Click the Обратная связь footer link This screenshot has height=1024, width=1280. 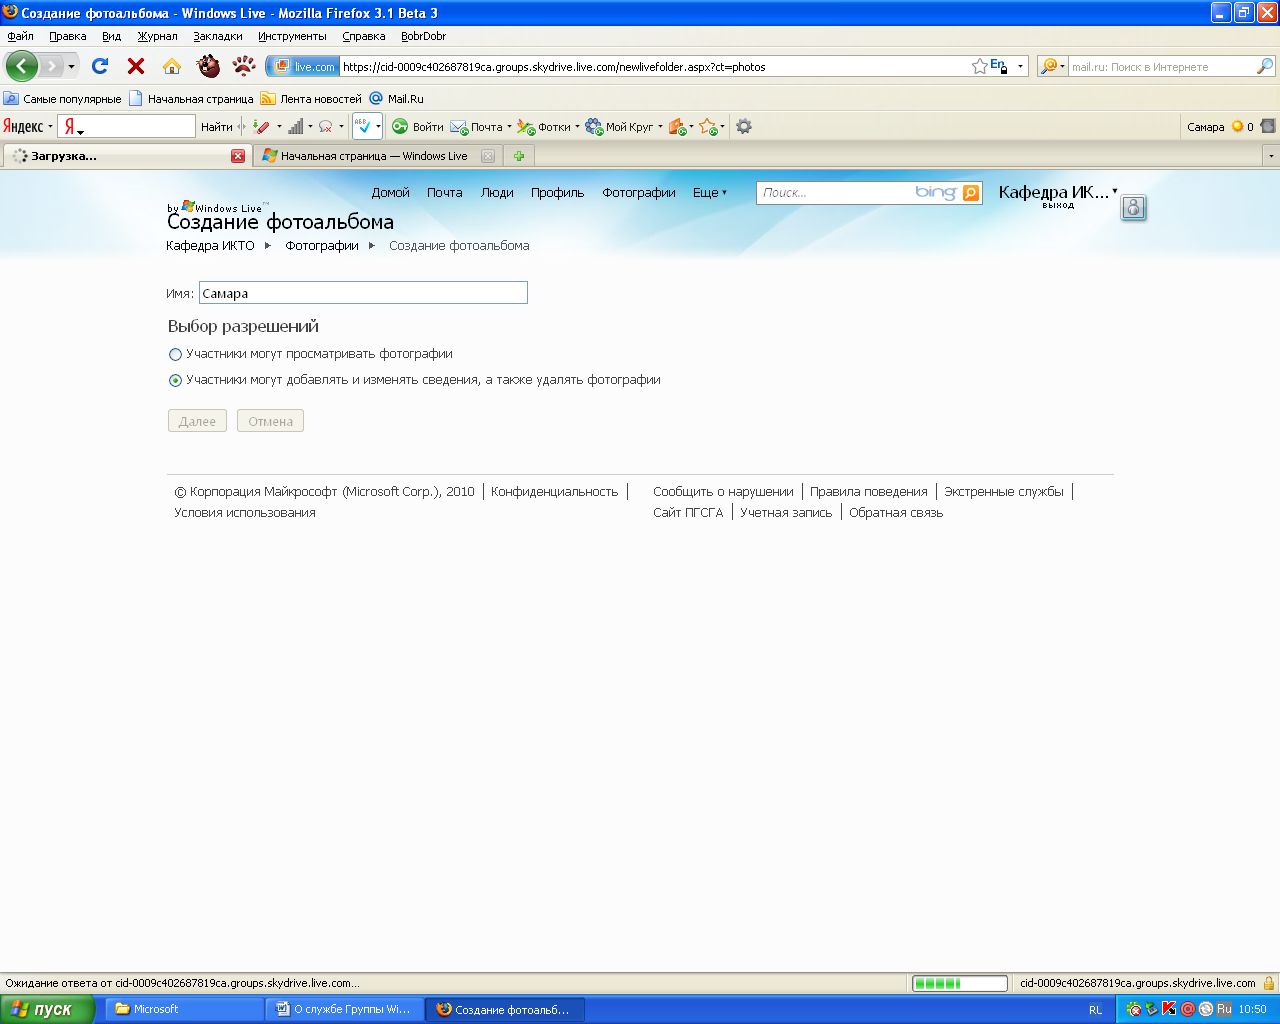click(896, 513)
